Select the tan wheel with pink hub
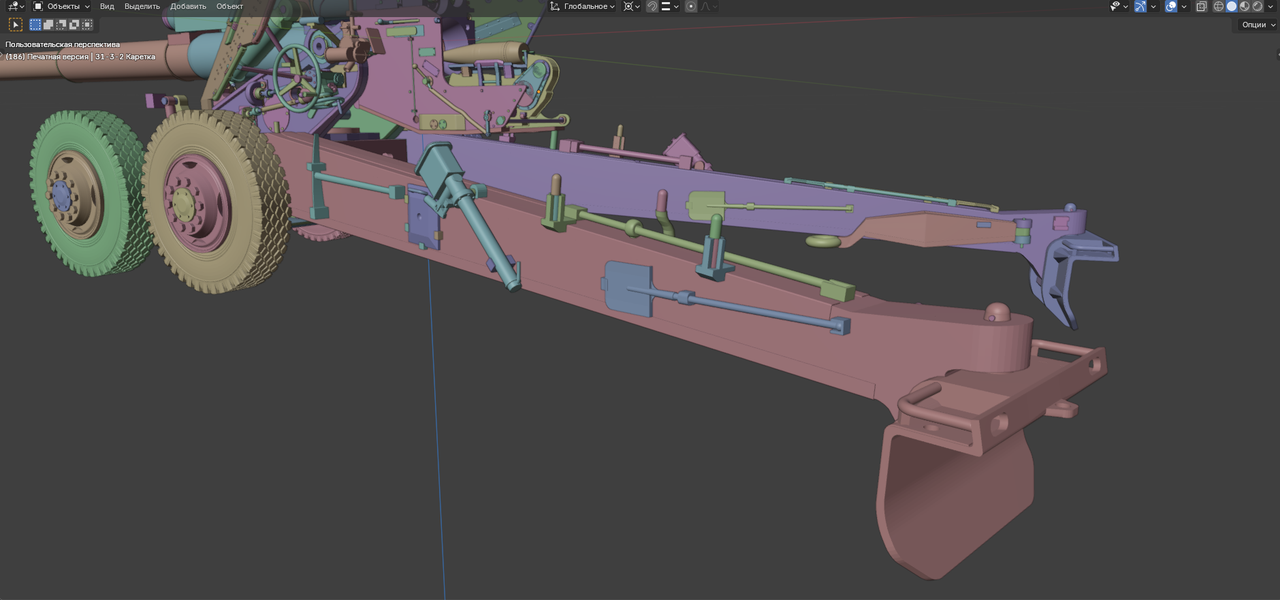Image resolution: width=1280 pixels, height=600 pixels. coord(215,203)
